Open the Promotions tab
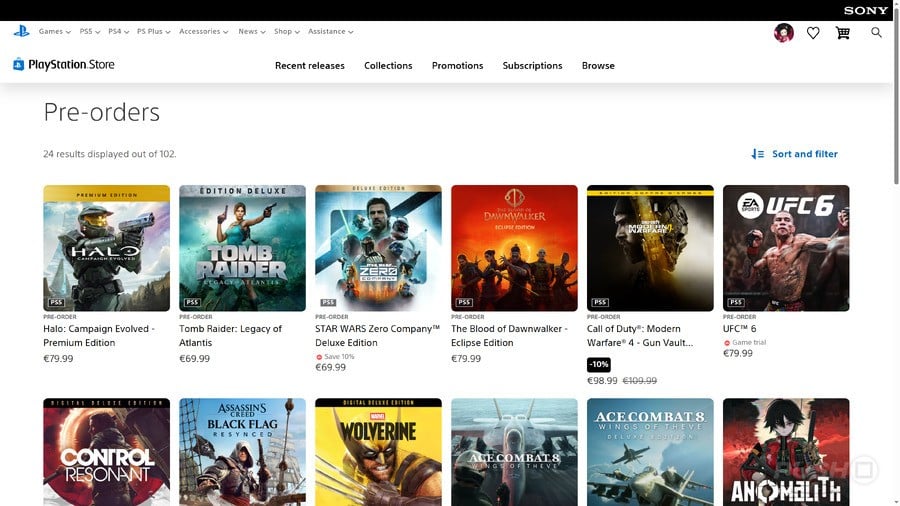 point(457,65)
